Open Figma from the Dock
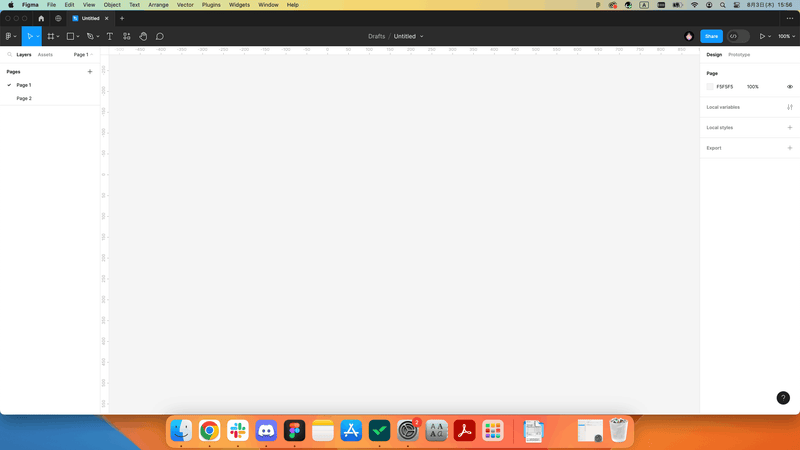 (x=294, y=431)
